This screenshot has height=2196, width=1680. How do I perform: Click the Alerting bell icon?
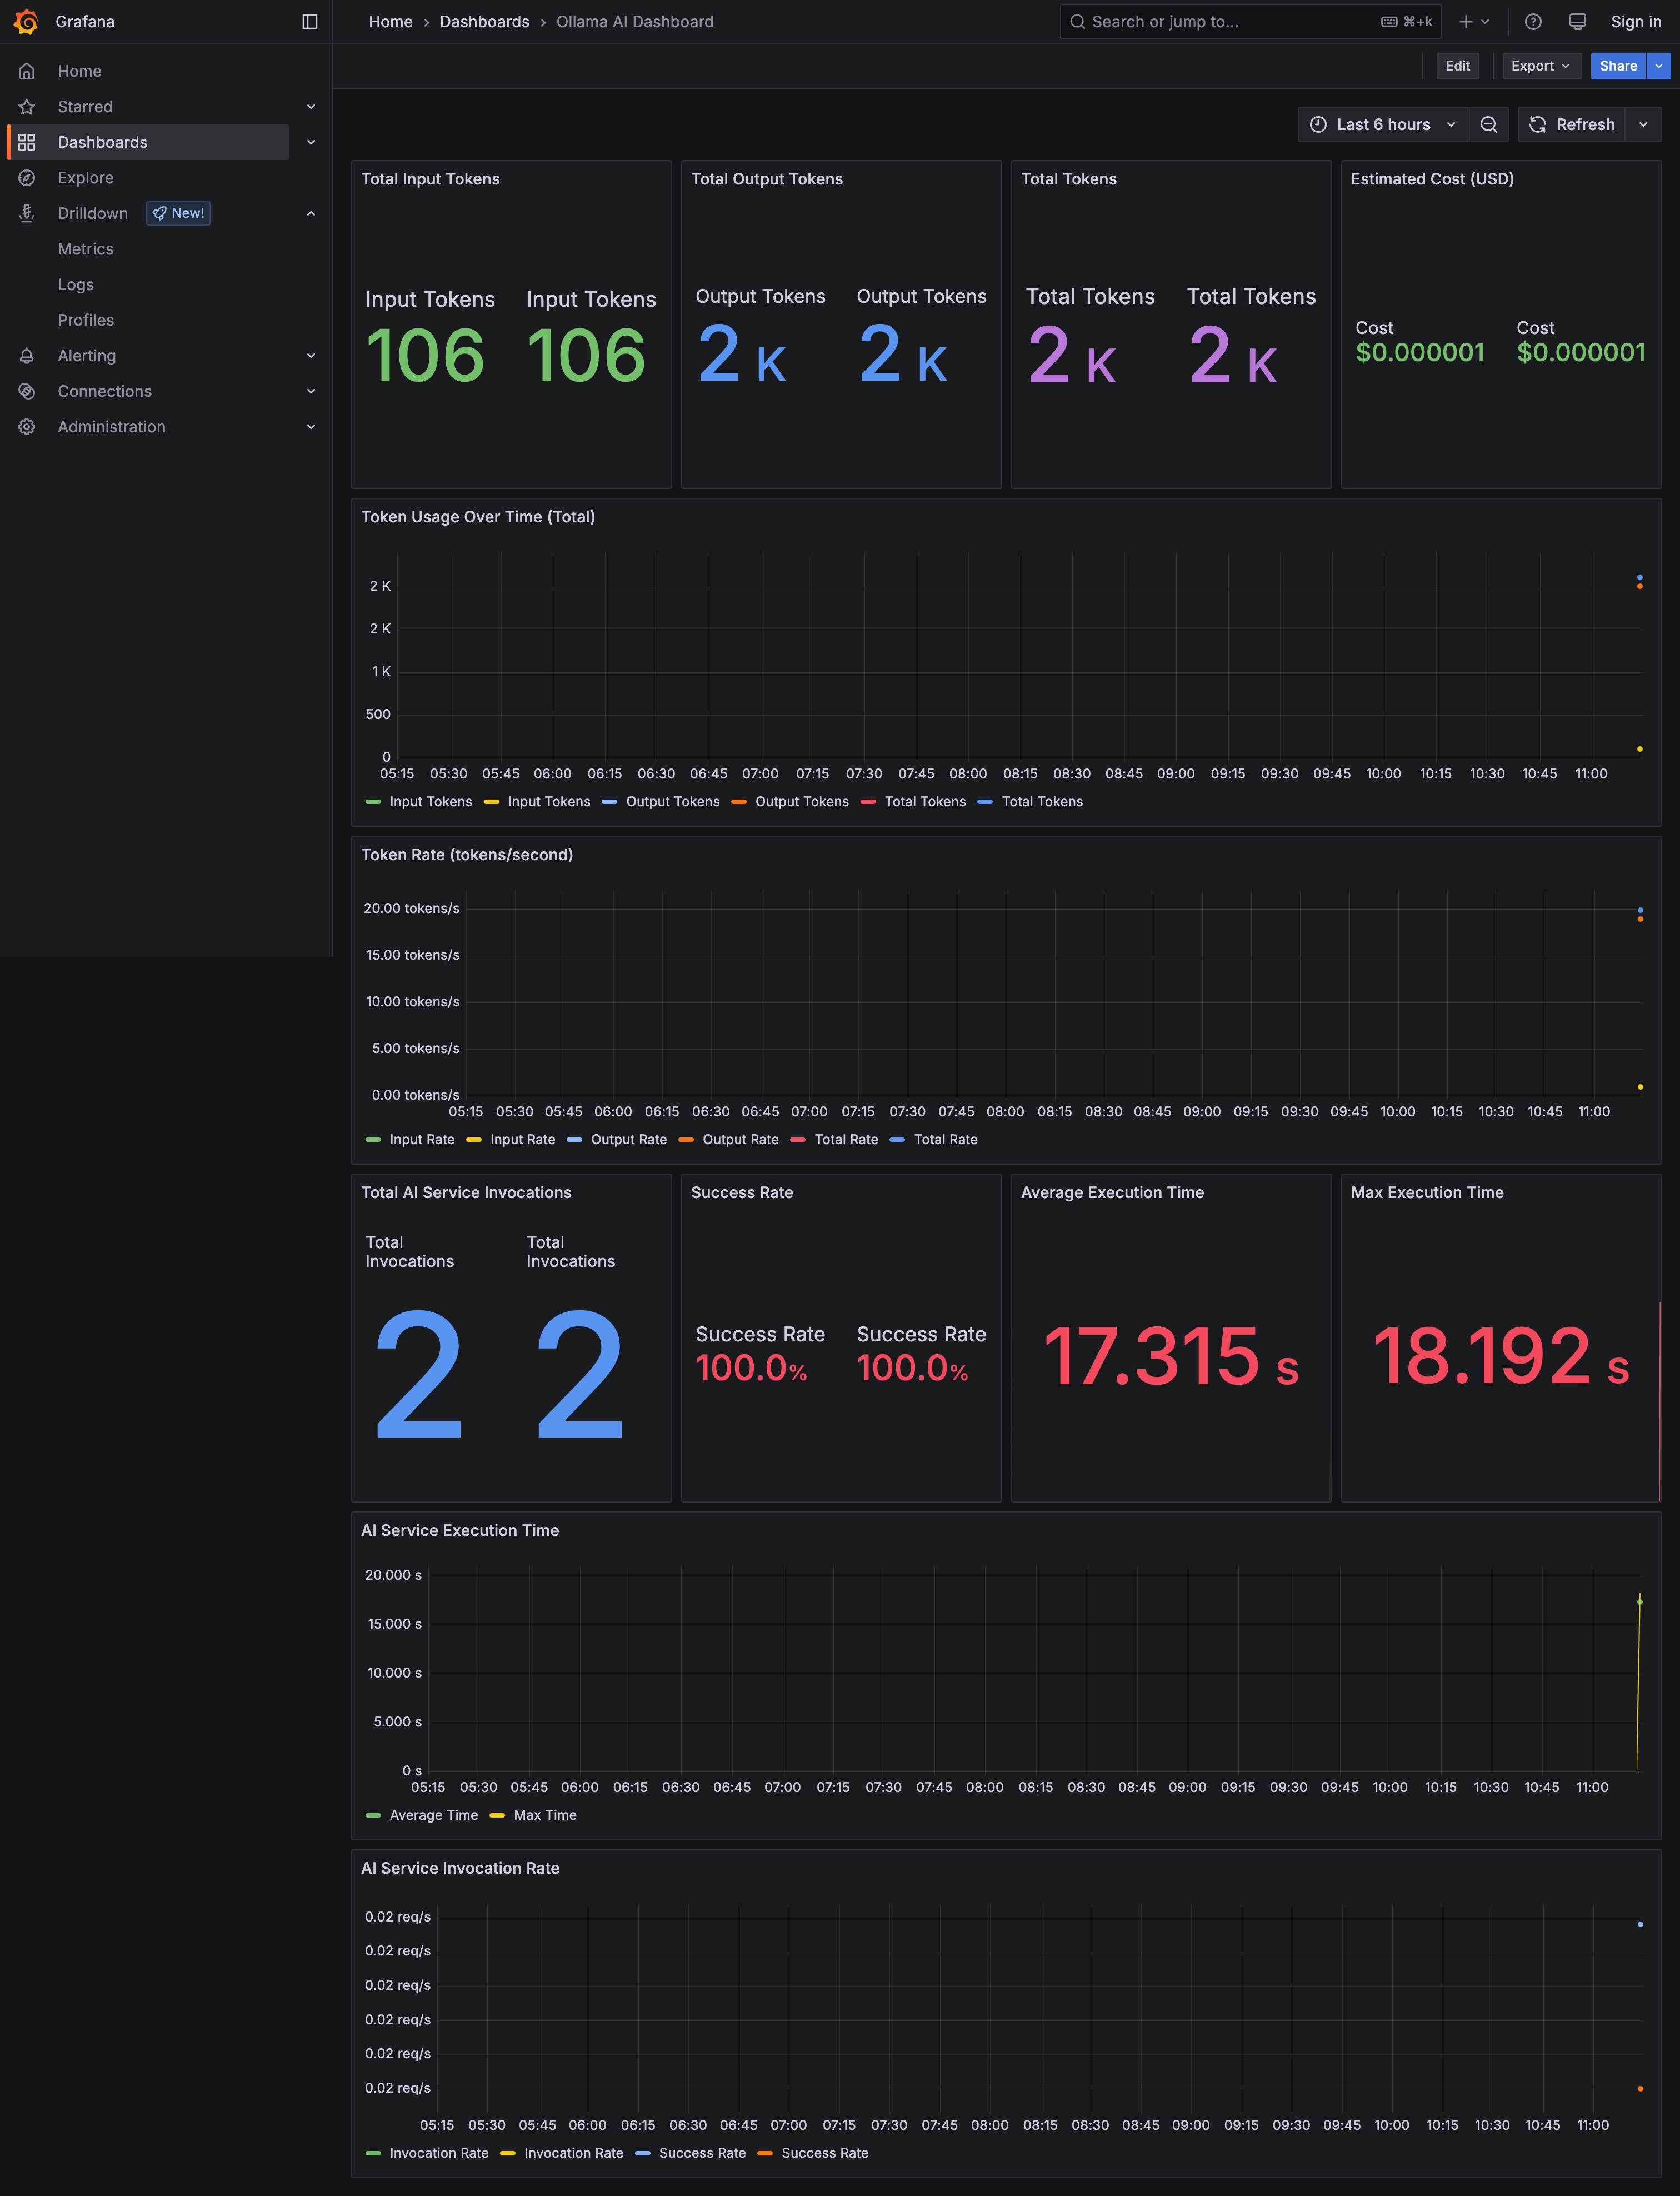pyautogui.click(x=27, y=355)
